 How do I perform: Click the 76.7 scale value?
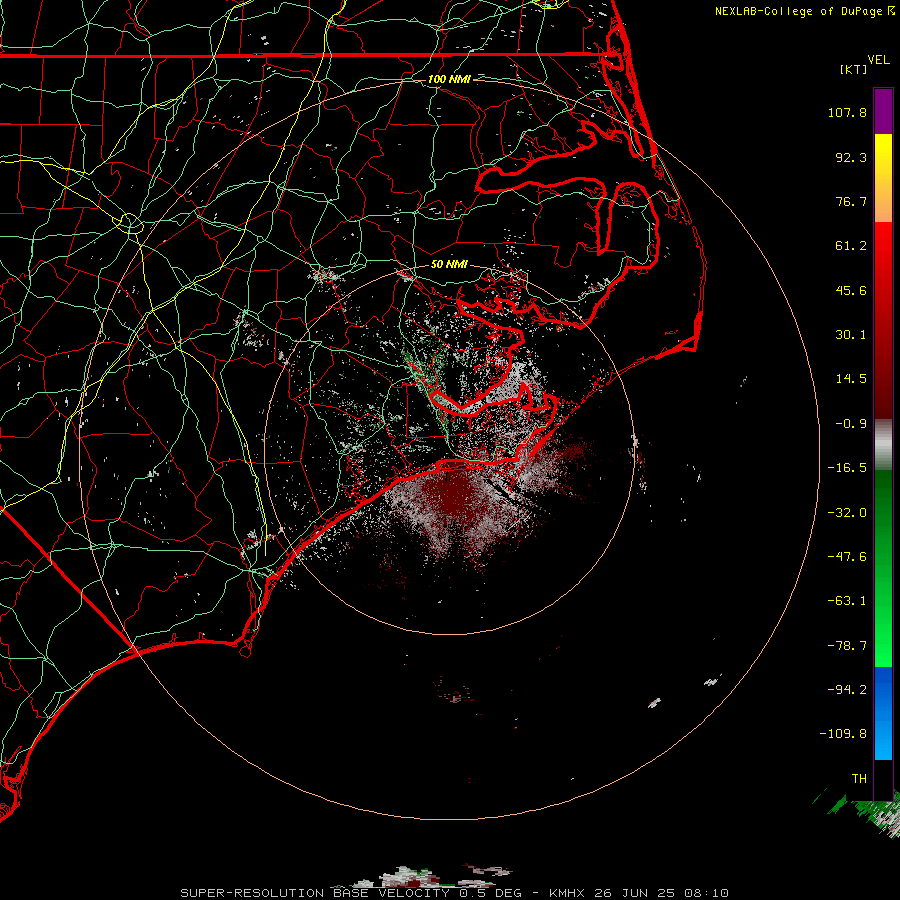tap(851, 201)
